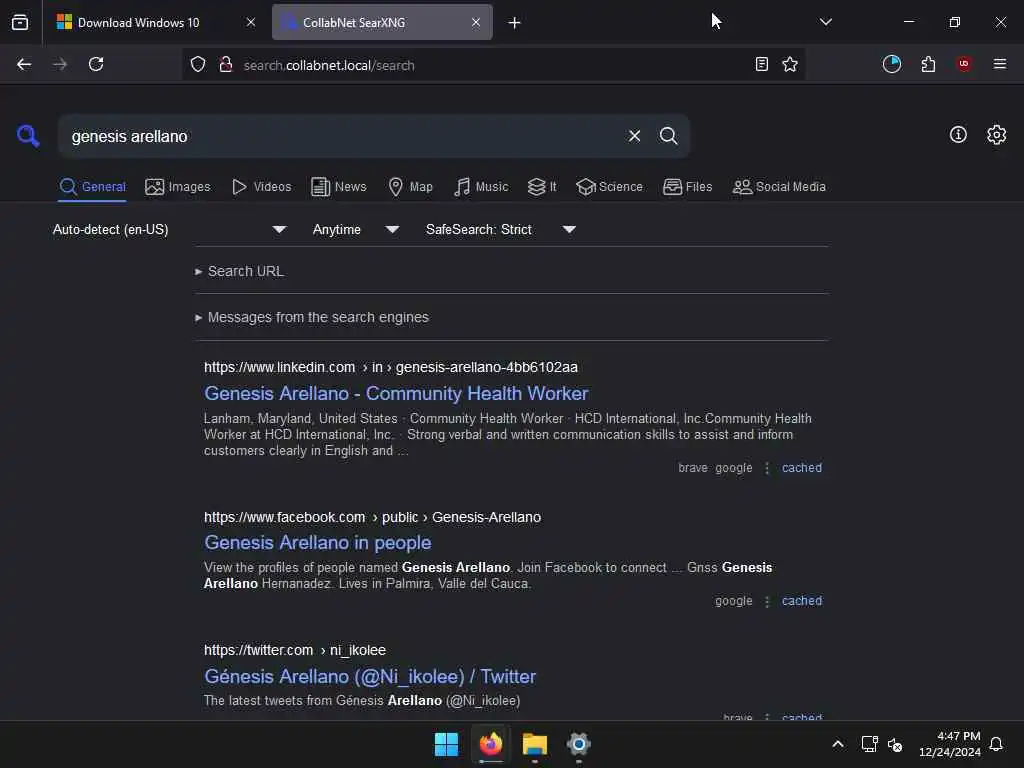This screenshot has width=1024, height=768.
Task: Toggle Reader View icon in address bar
Action: [x=761, y=64]
